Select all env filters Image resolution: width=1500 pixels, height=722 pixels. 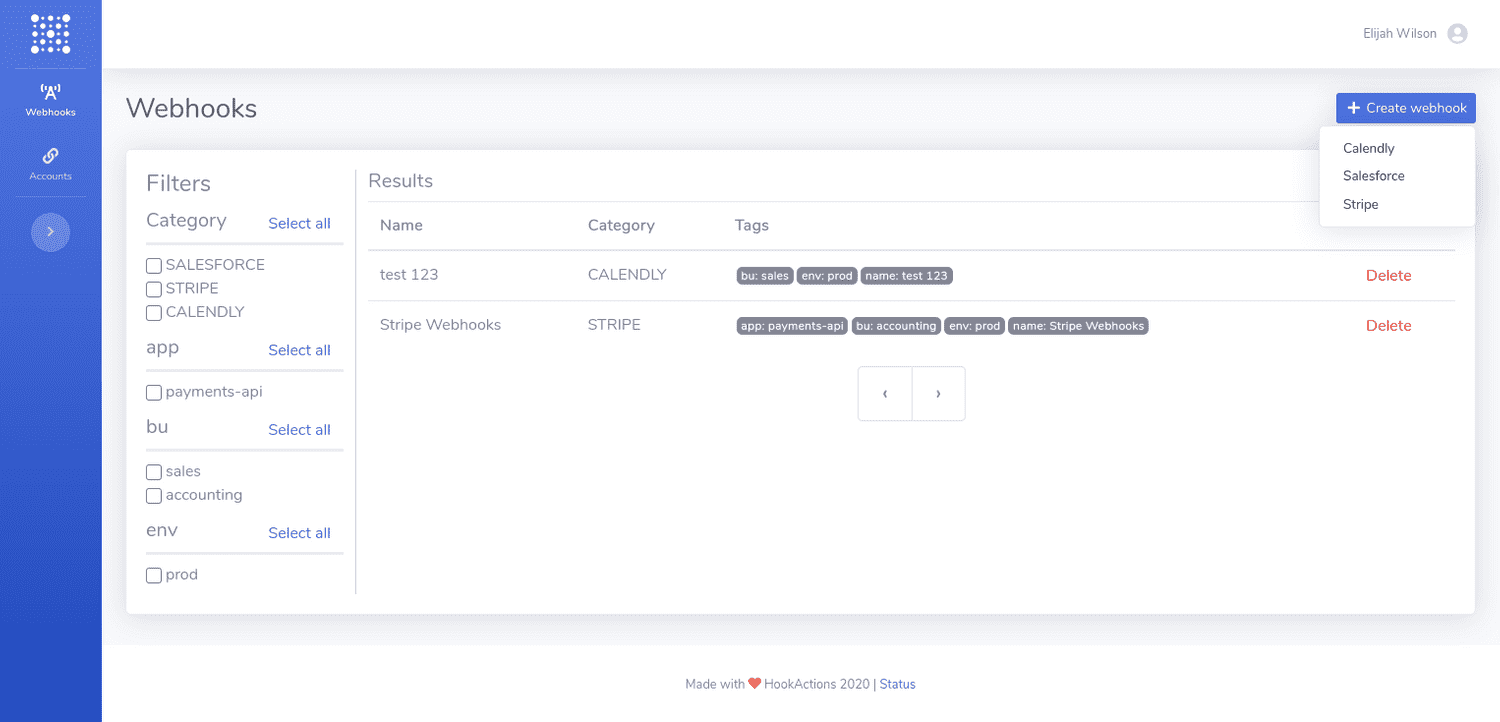[x=299, y=533]
